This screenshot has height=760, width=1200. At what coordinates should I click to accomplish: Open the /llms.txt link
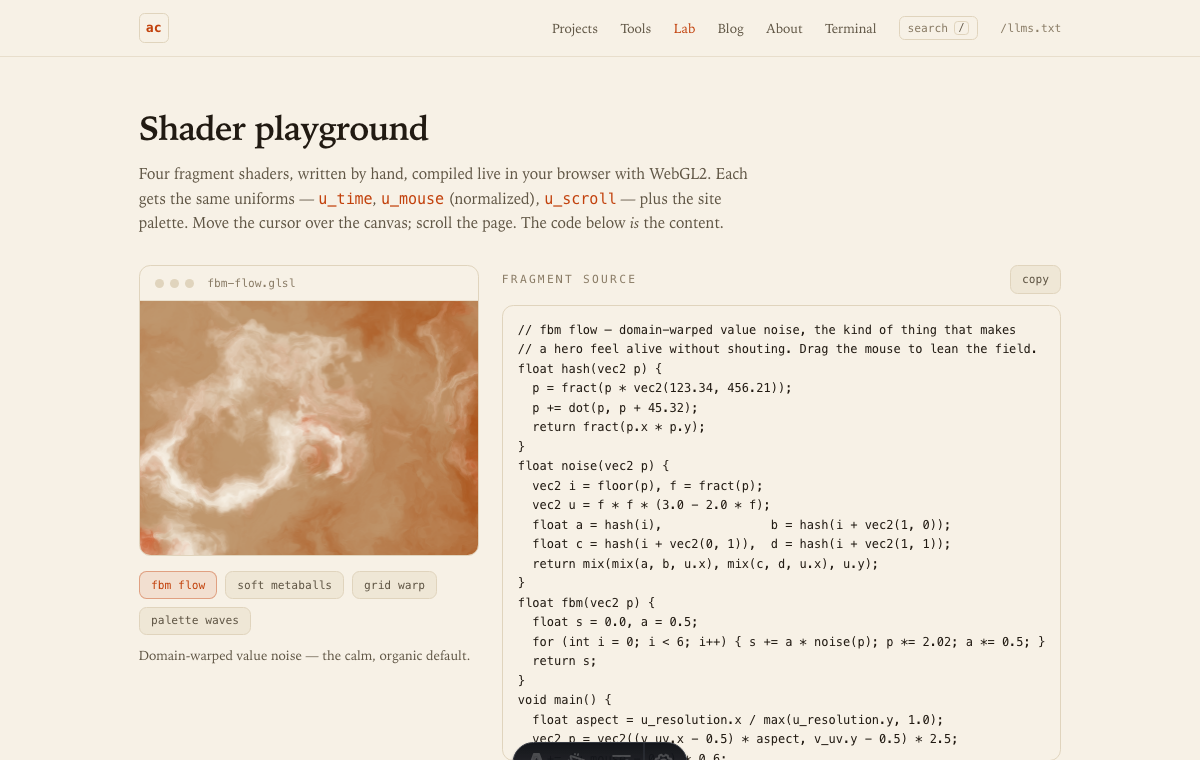[x=1030, y=28]
